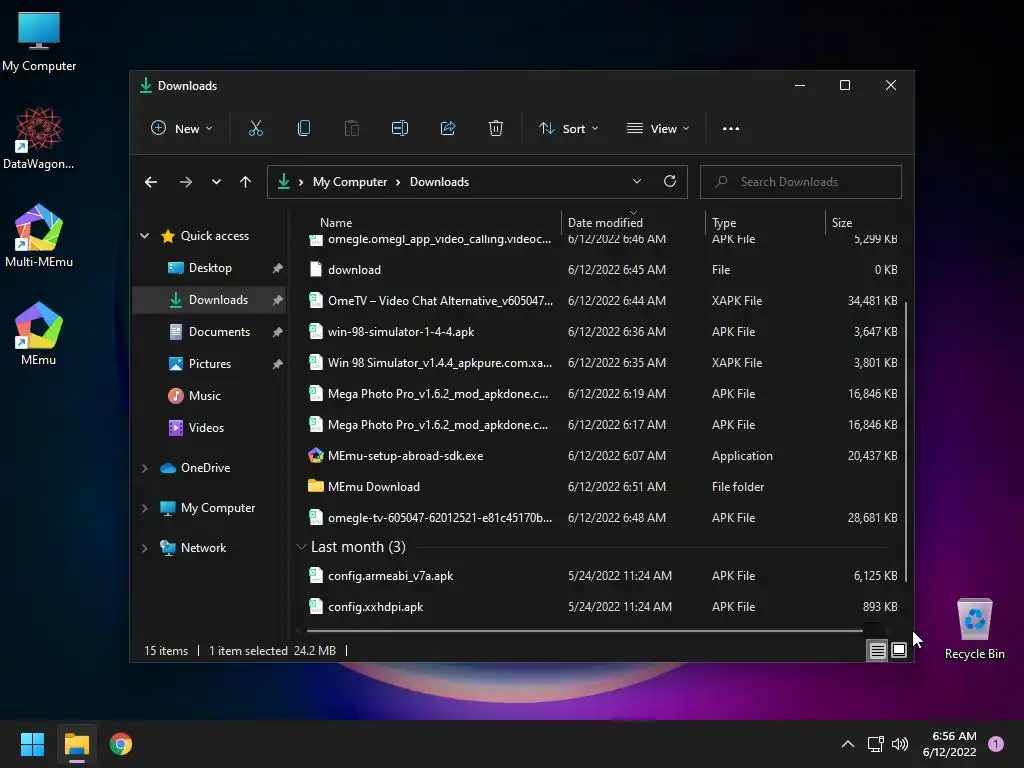
Task: Open the New dropdown menu
Action: click(182, 129)
